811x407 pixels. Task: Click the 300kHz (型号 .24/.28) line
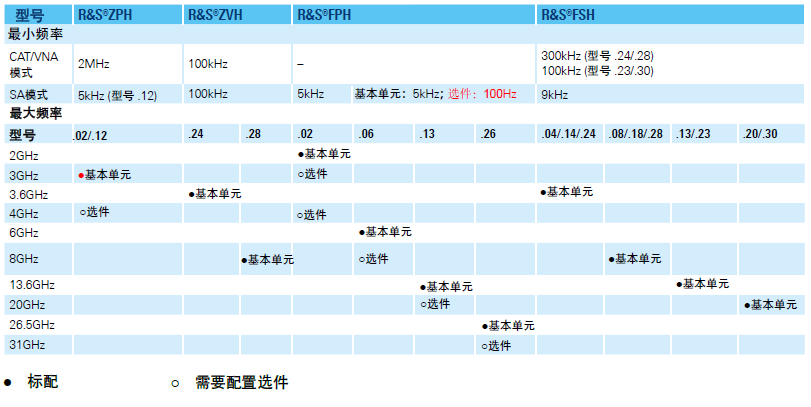click(x=597, y=56)
